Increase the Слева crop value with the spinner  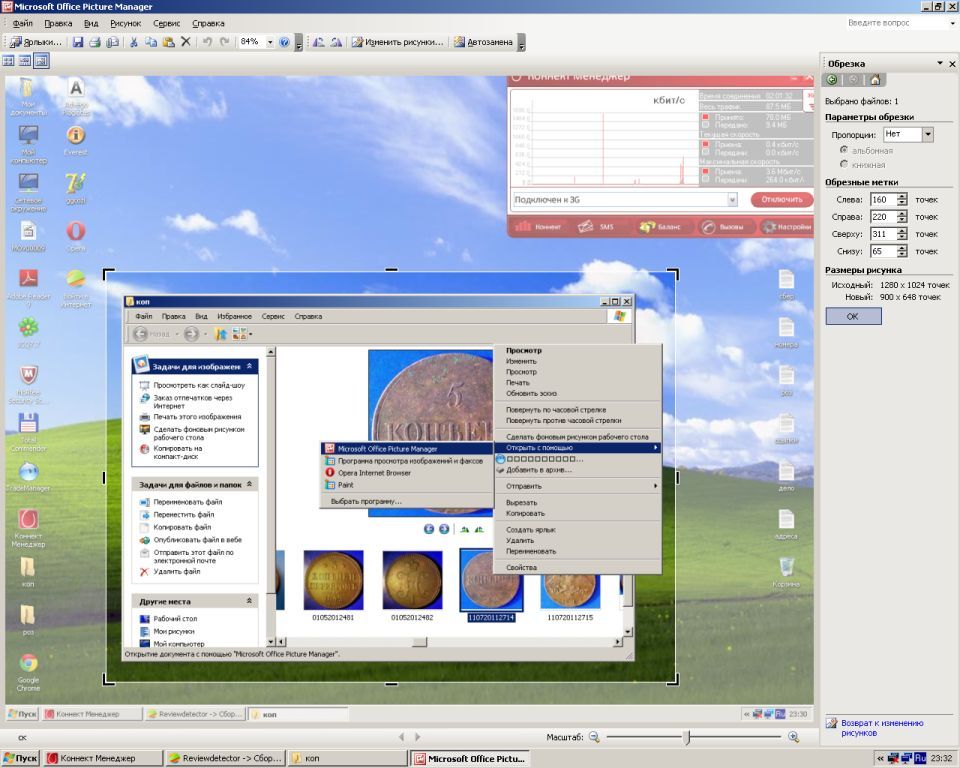(902, 196)
